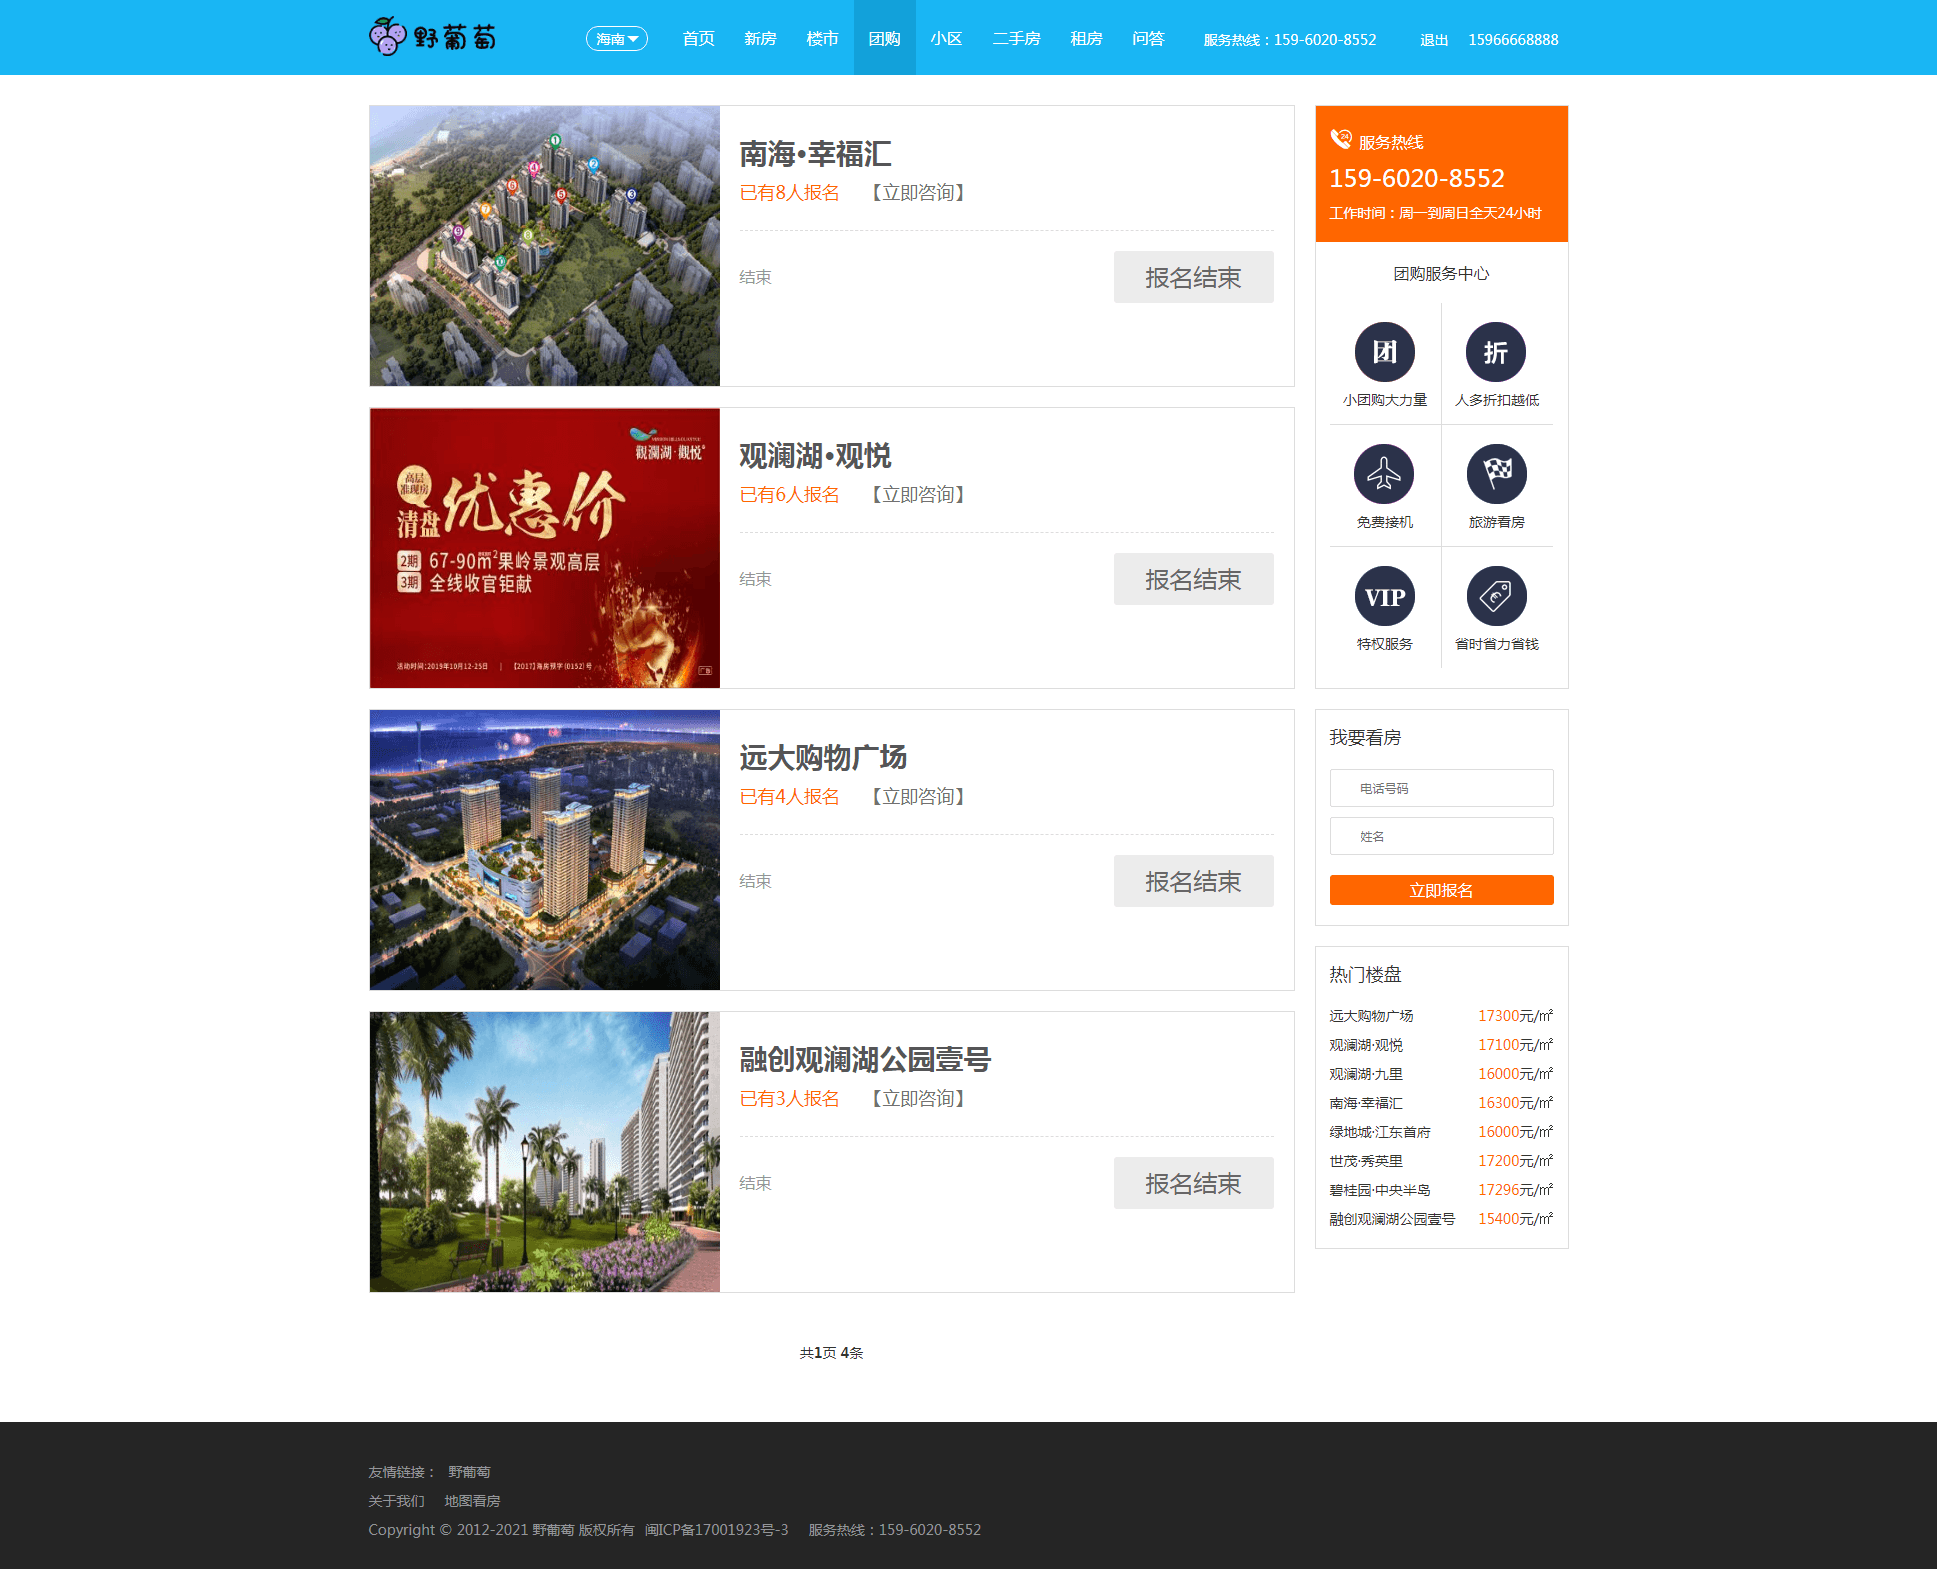1937x1569 pixels.
Task: Click the 共1页 4条 pagination text
Action: tap(831, 1353)
